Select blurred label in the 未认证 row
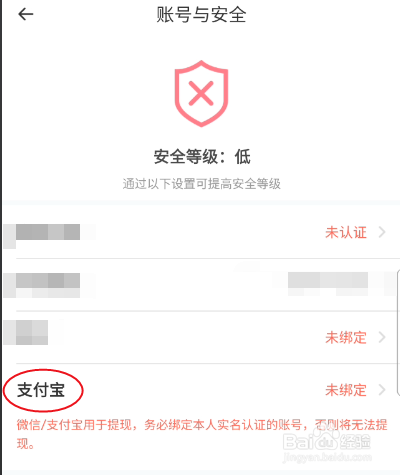The width and height of the screenshot is (400, 475). point(48,232)
